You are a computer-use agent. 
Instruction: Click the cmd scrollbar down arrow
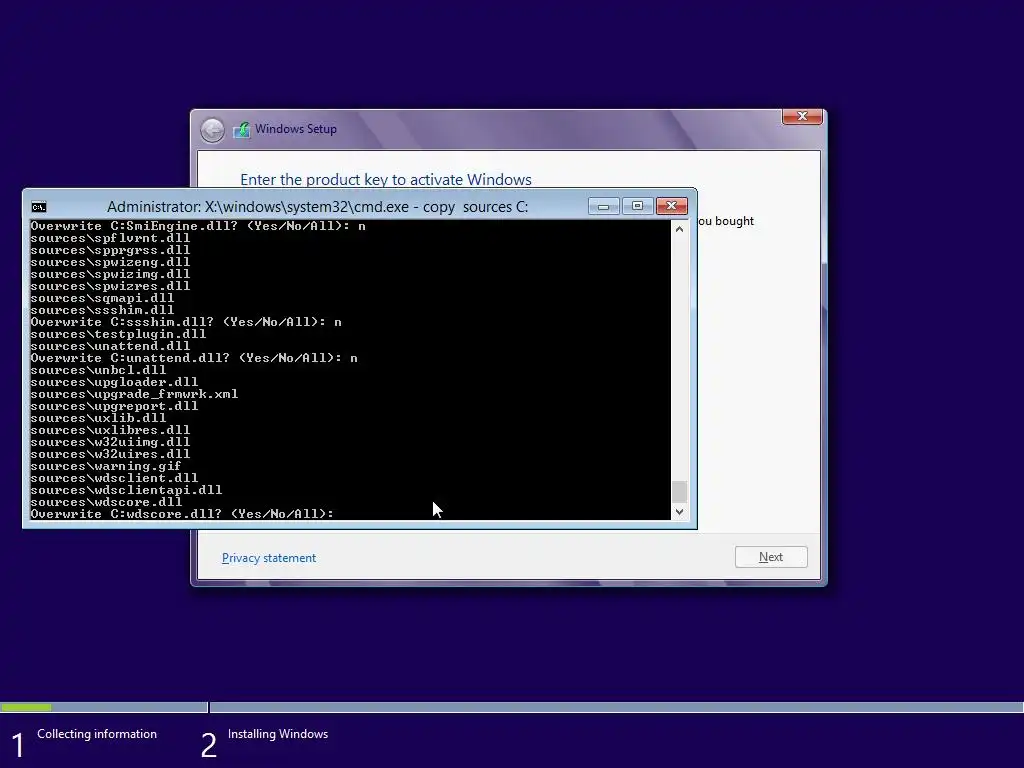[x=679, y=512]
